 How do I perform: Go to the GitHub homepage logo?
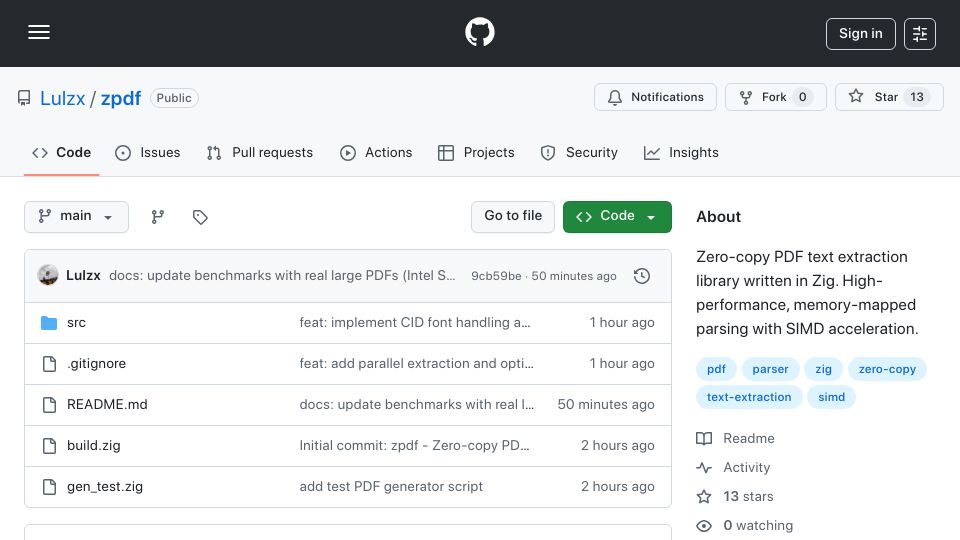tap(479, 32)
